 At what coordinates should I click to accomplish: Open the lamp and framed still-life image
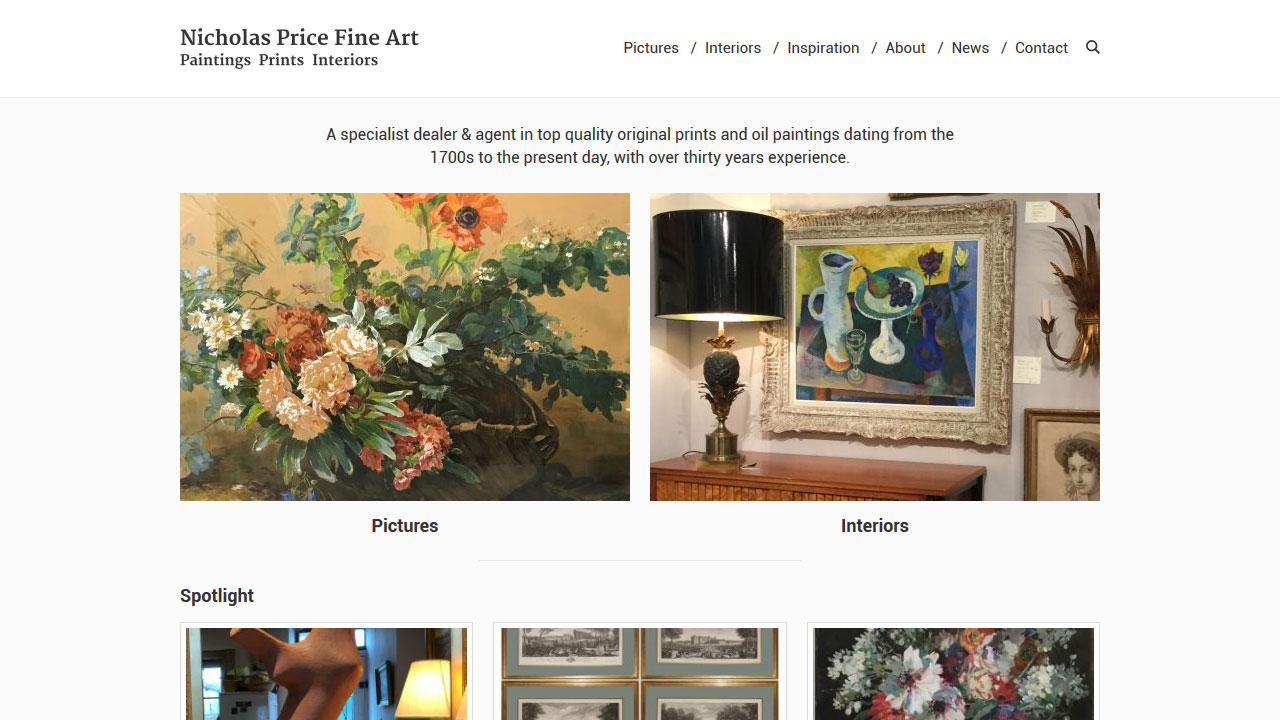coord(875,347)
